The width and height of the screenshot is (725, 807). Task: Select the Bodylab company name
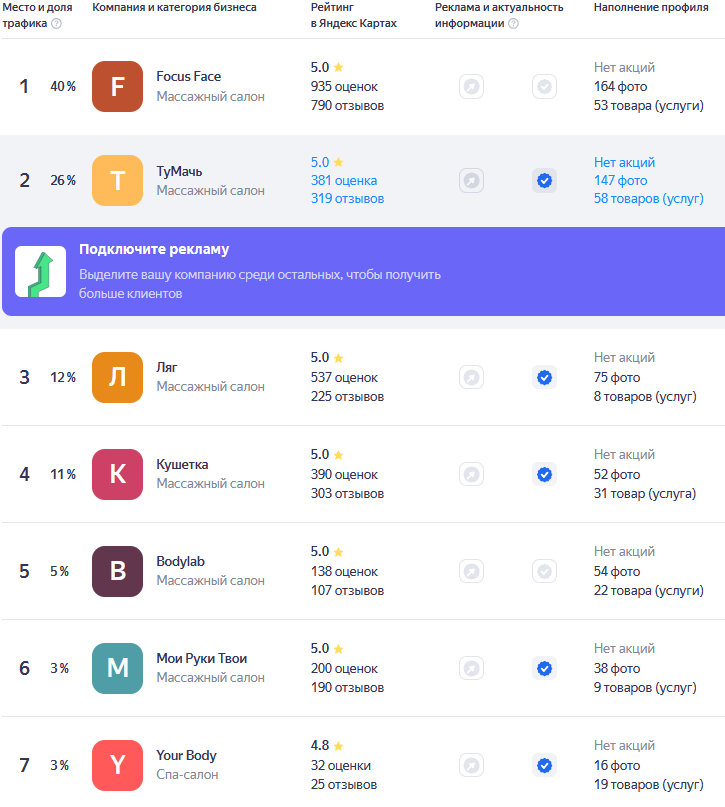(180, 562)
